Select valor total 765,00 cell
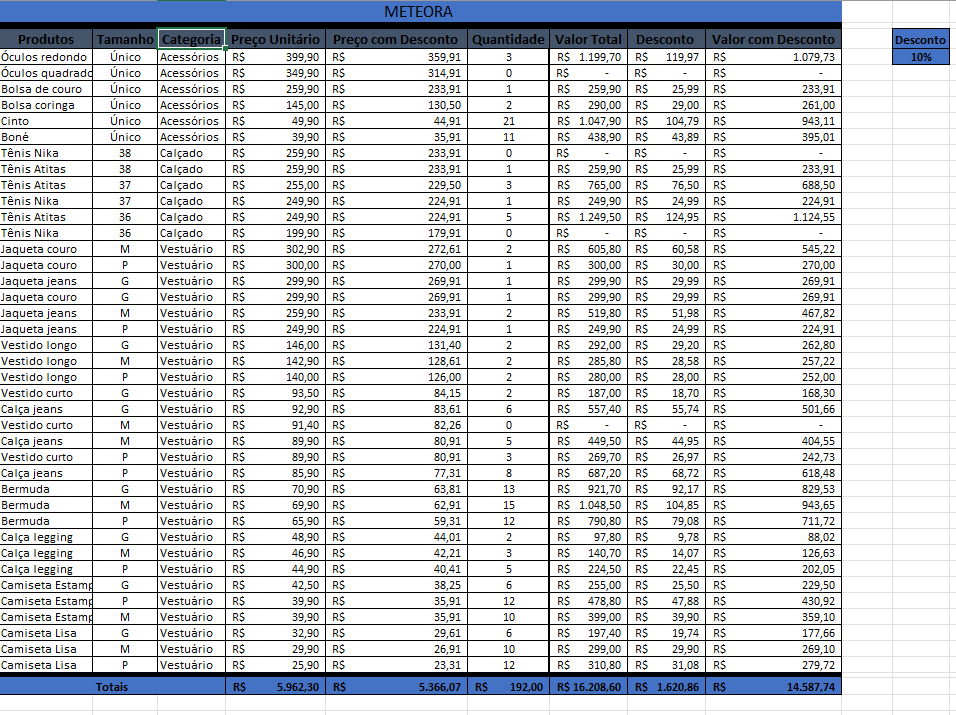The height and width of the screenshot is (715, 956). (588, 185)
